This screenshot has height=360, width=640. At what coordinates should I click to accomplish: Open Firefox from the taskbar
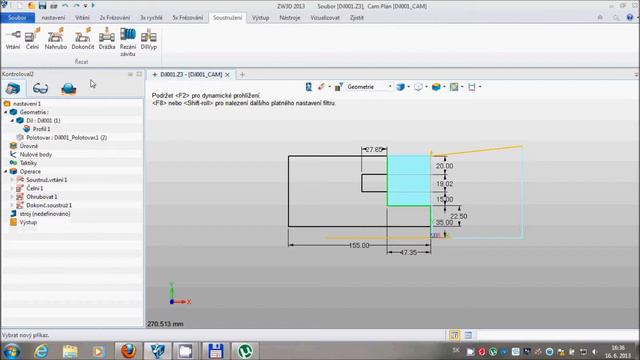coord(128,351)
